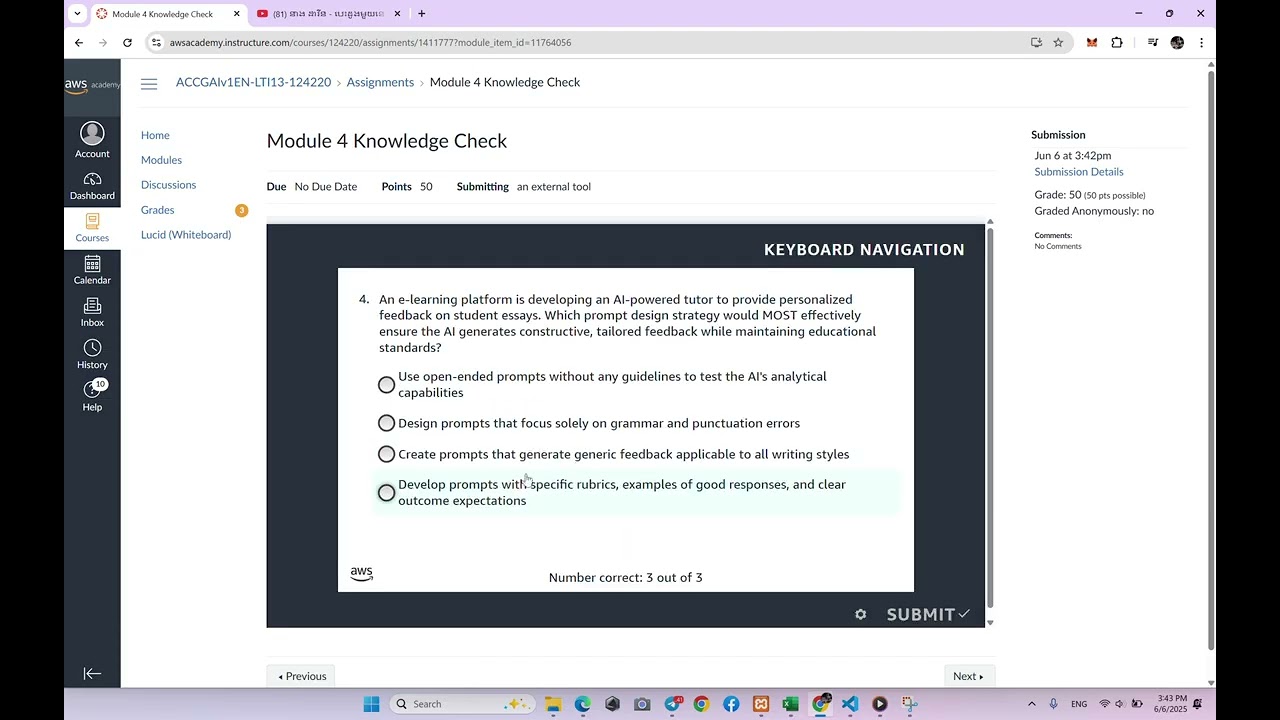Click the embedded quiz frame scrollbar

coord(990,416)
